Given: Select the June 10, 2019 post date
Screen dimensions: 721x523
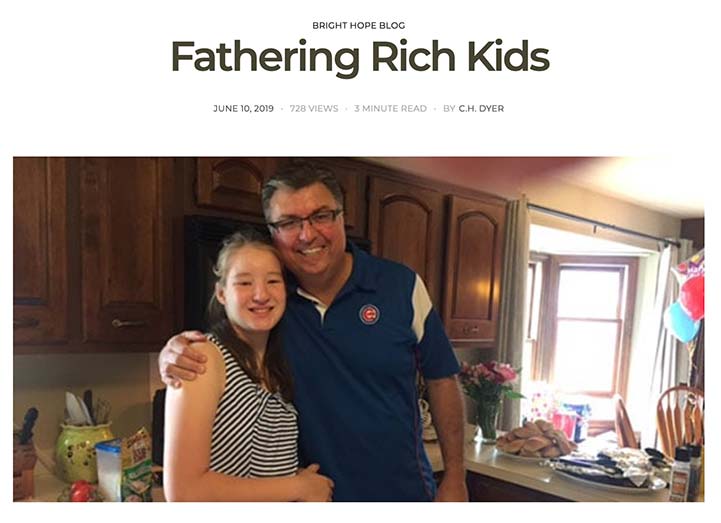Looking at the screenshot, I should pos(243,109).
